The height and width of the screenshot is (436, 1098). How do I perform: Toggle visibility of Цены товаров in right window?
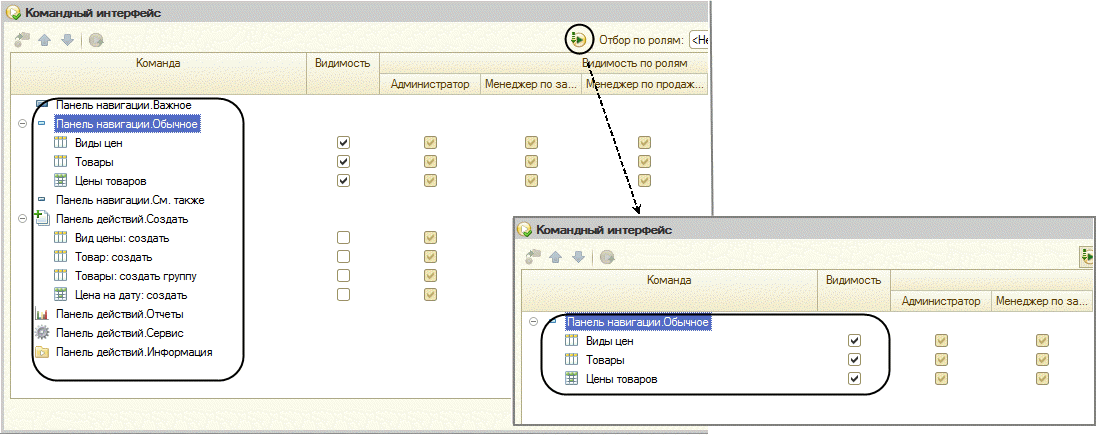(x=854, y=379)
